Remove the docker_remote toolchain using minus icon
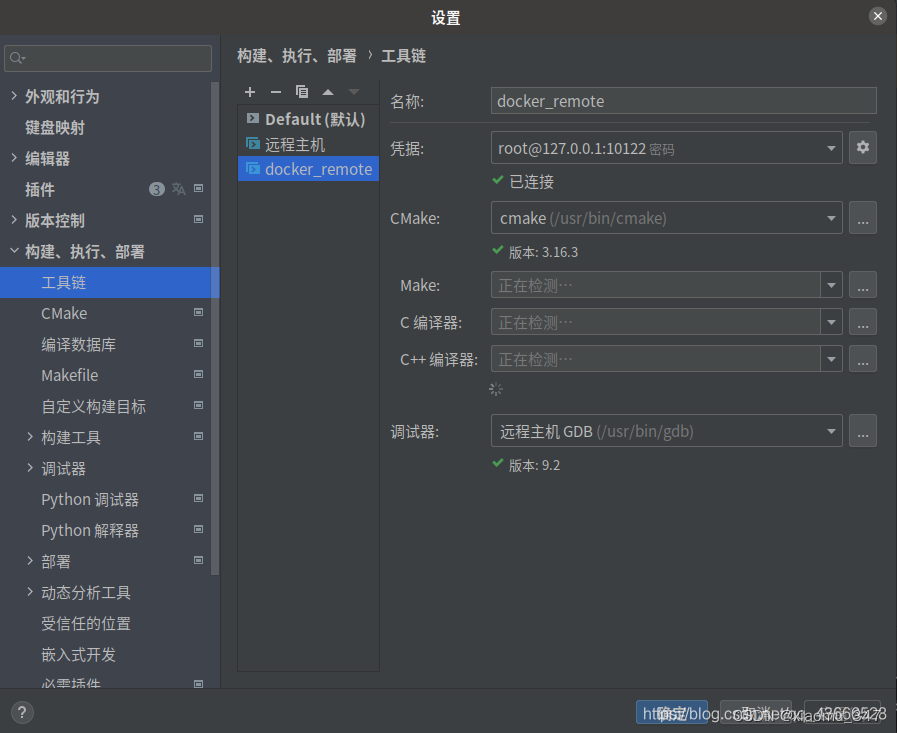Screen dimensions: 897x733 tap(276, 92)
